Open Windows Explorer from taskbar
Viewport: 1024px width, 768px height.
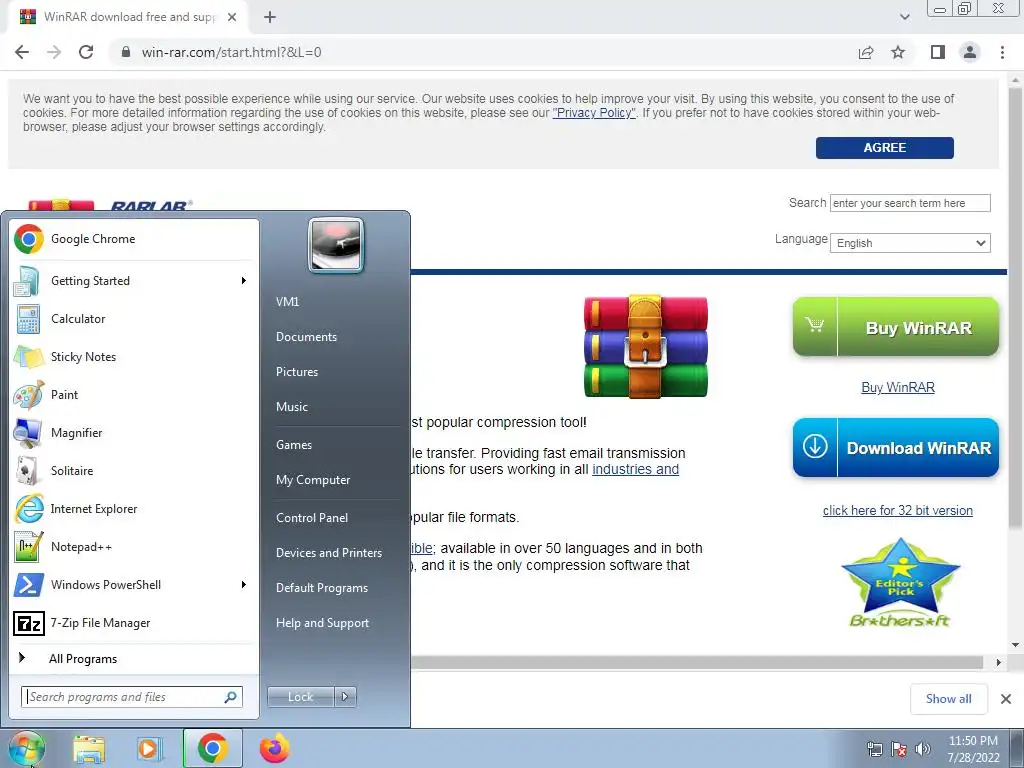89,748
